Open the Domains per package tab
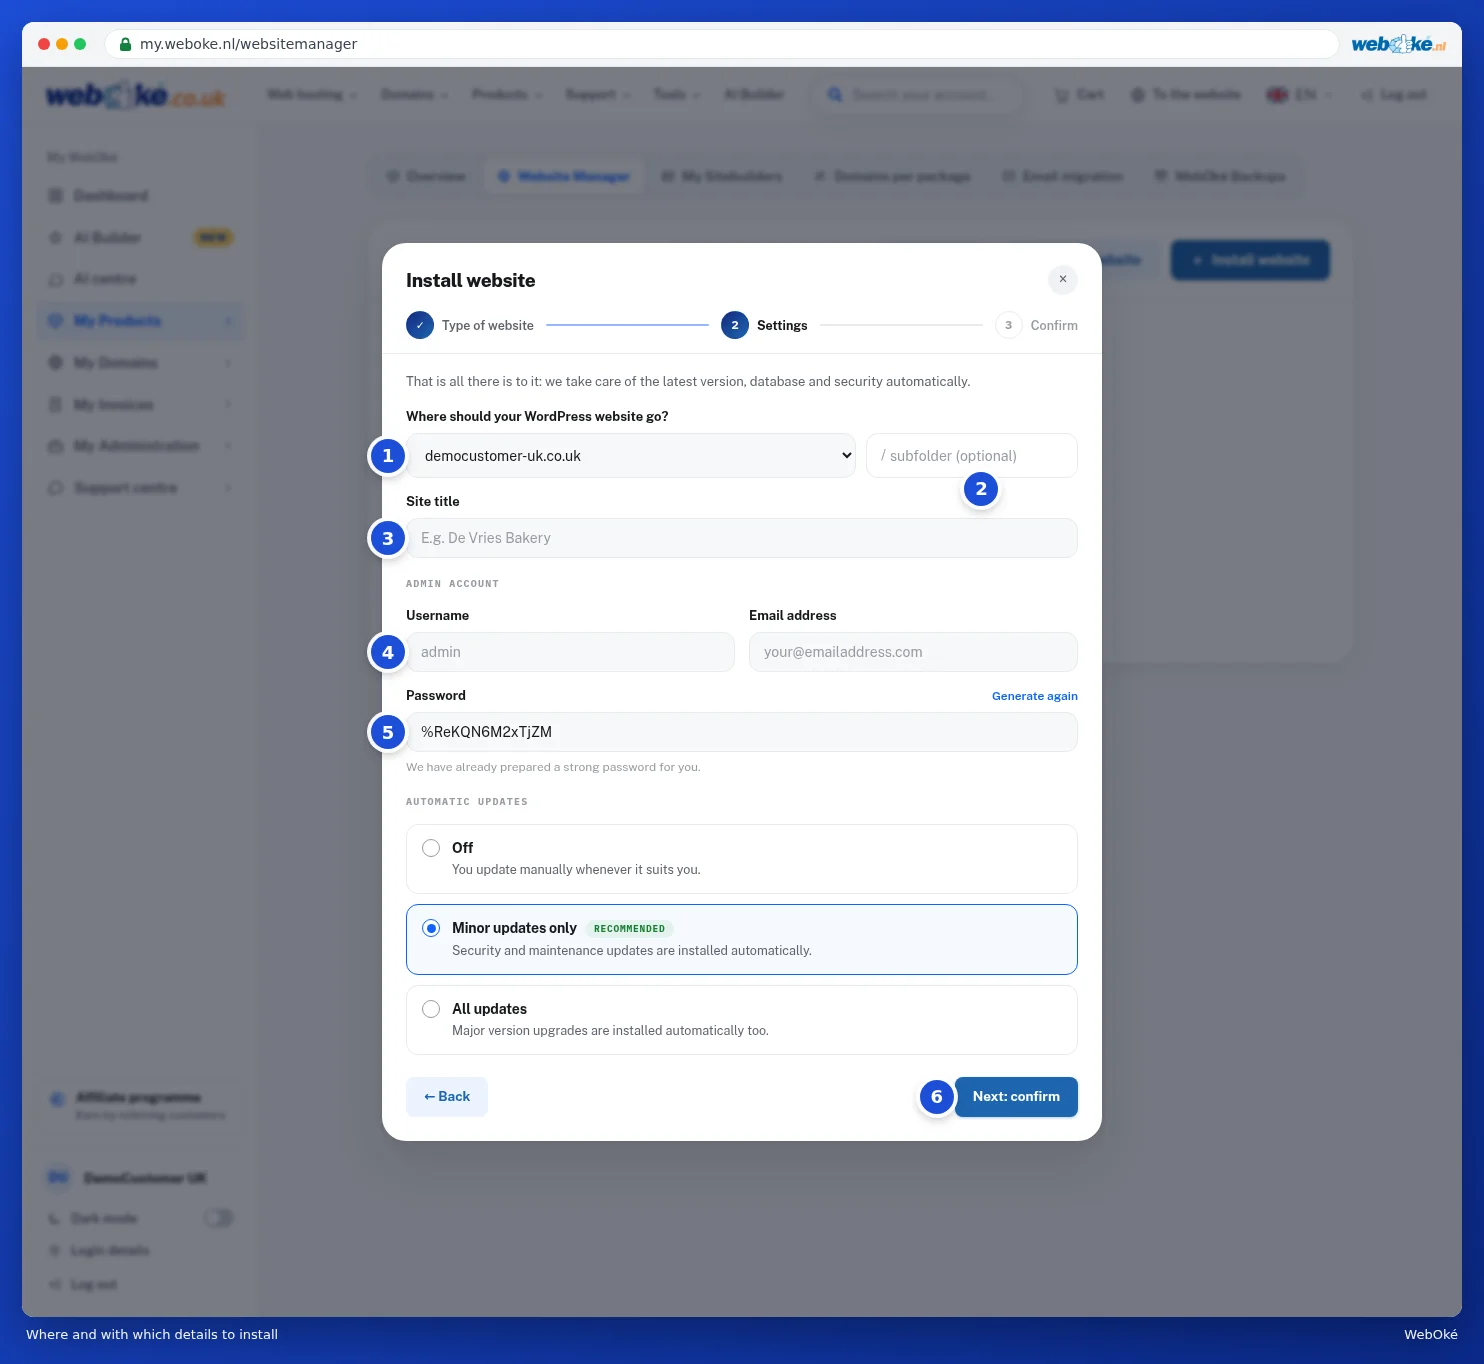This screenshot has width=1484, height=1364. [x=892, y=176]
